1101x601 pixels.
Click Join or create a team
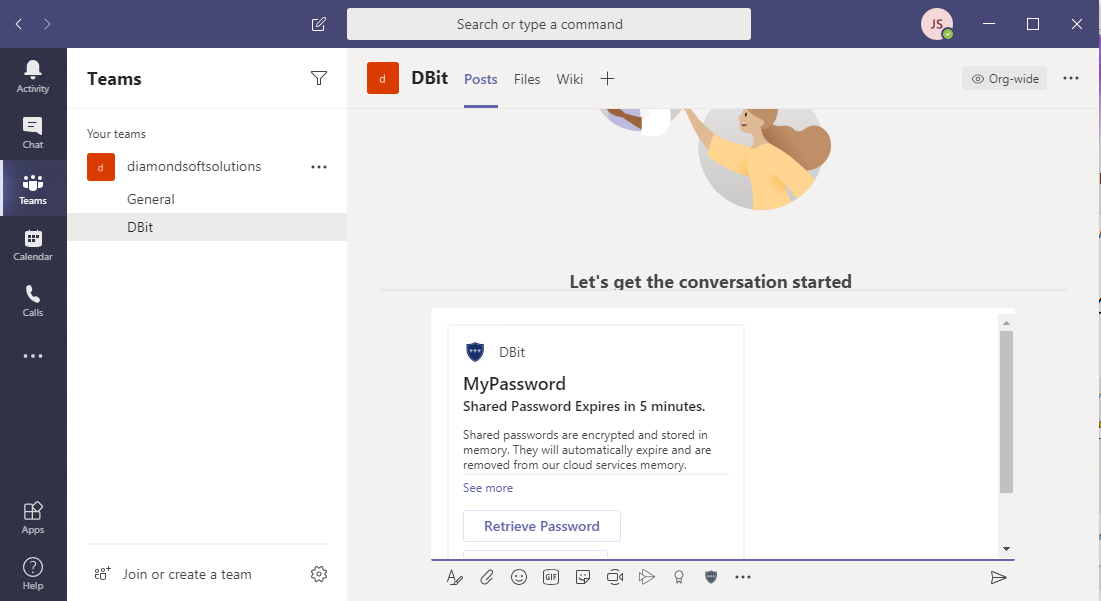173,574
